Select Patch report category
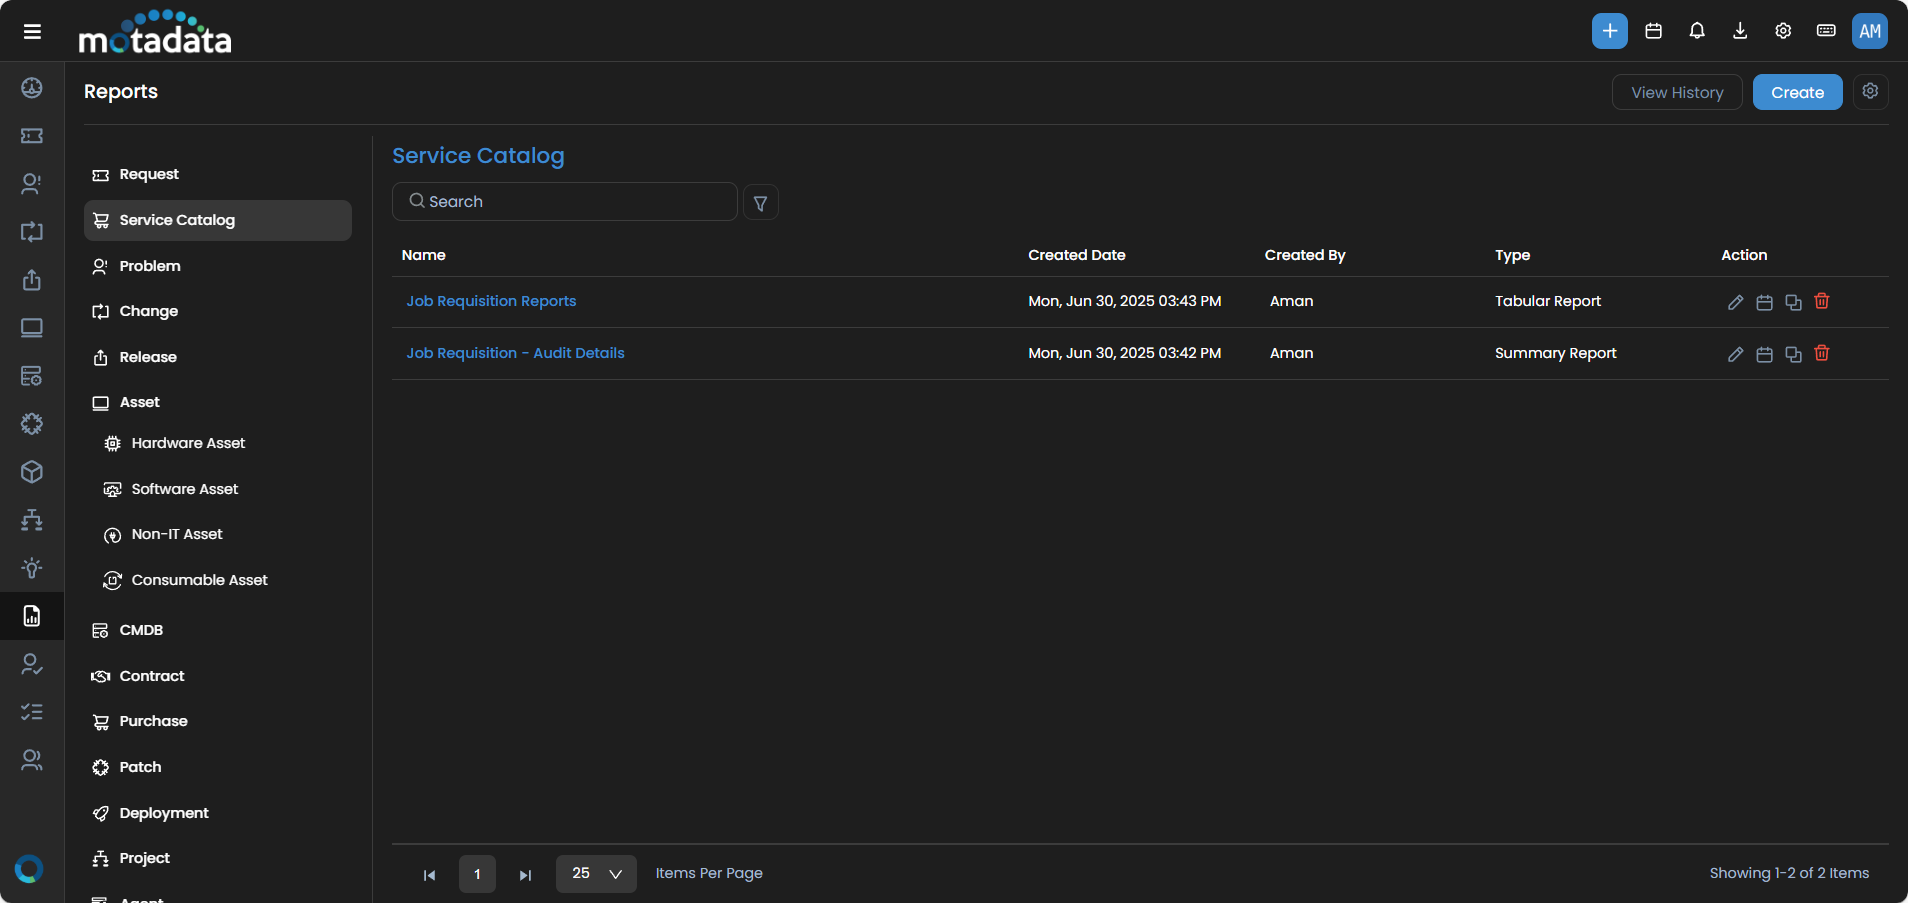The height and width of the screenshot is (903, 1908). click(218, 767)
